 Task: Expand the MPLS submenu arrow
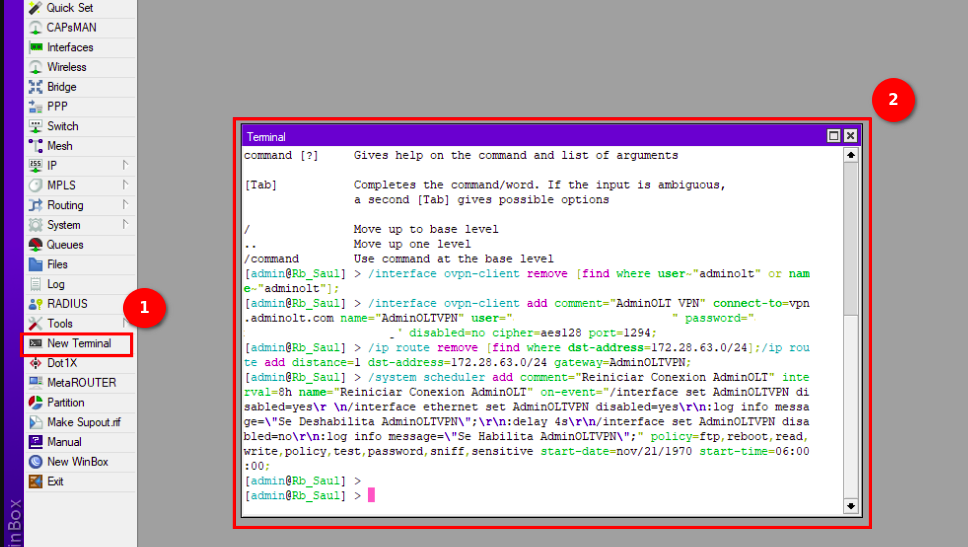[125, 185]
